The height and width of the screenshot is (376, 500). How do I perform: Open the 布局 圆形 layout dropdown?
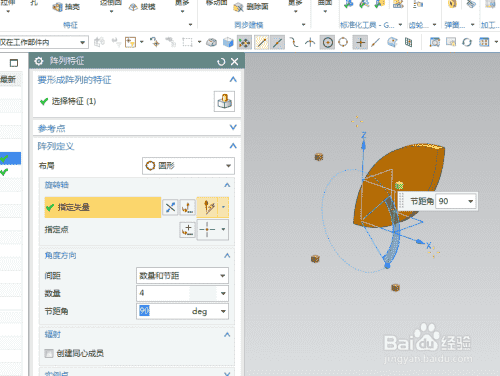click(188, 166)
